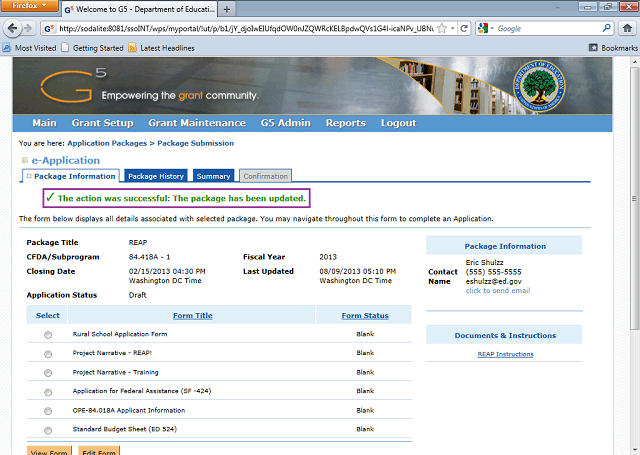Click the Rural School Application Form title
The image size is (640, 455).
pos(120,334)
